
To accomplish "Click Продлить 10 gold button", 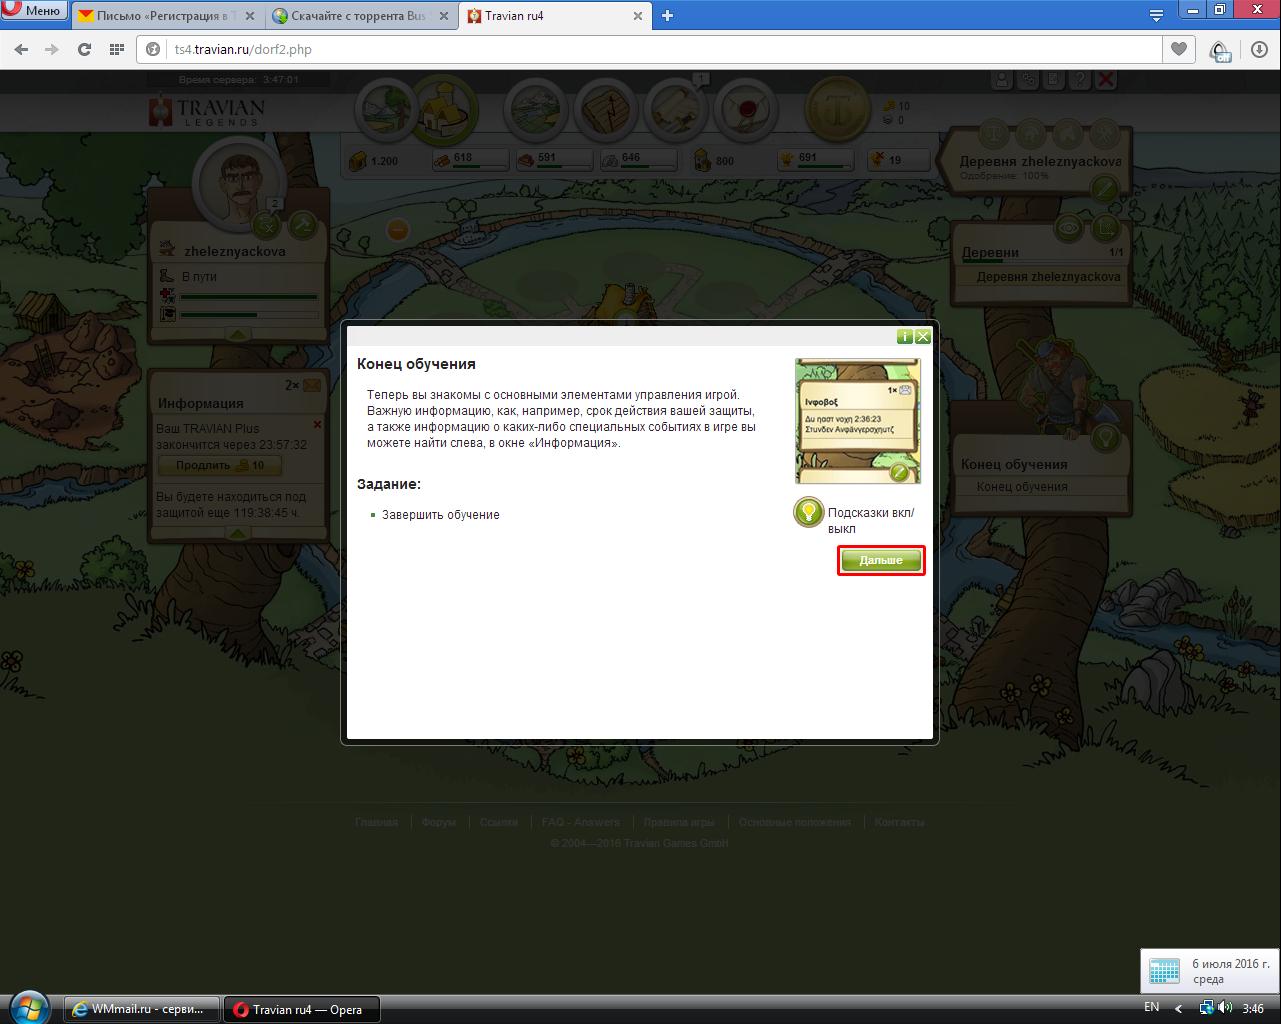I will click(x=220, y=466).
